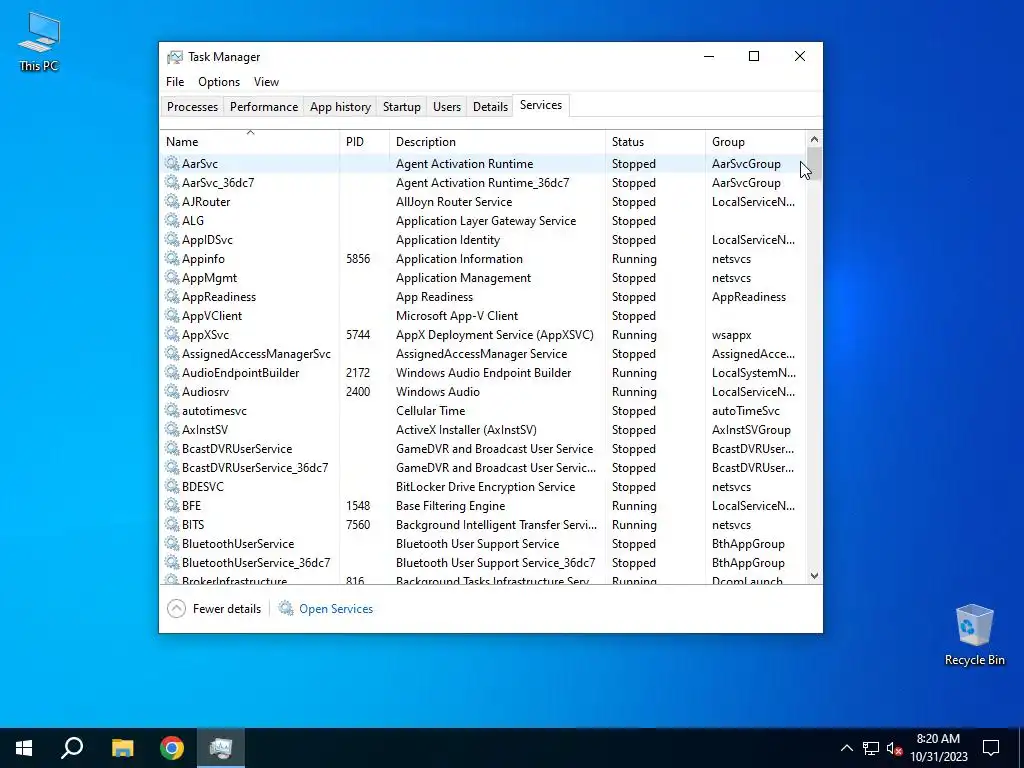This screenshot has width=1024, height=768.
Task: Select the AarSvc_36dc7 service row
Action: pos(483,183)
